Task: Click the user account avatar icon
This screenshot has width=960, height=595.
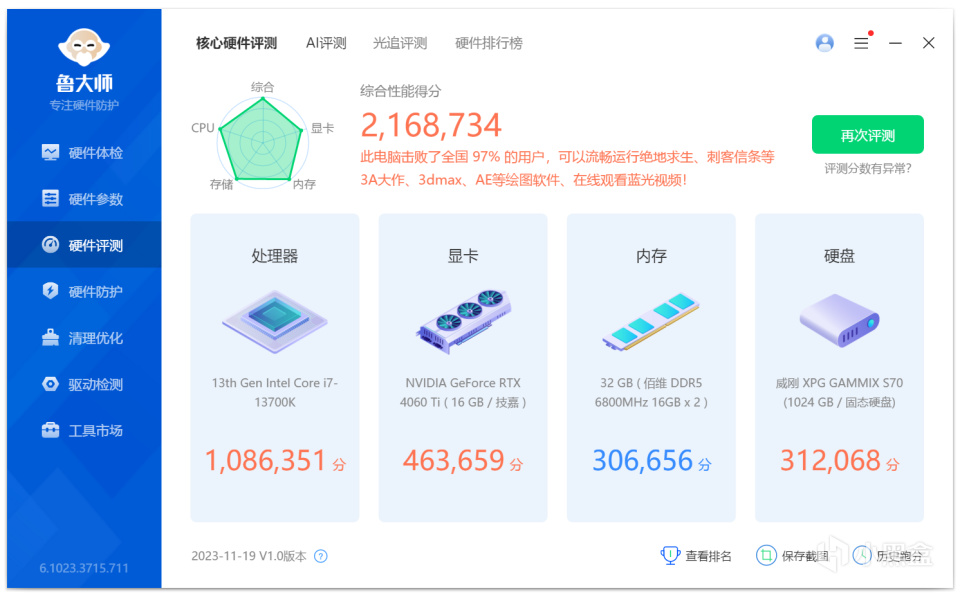Action: [x=825, y=43]
